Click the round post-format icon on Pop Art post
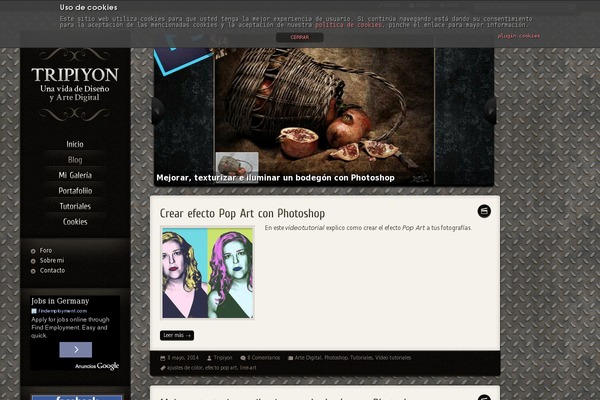Screen dimensions: 600x400 484,211
